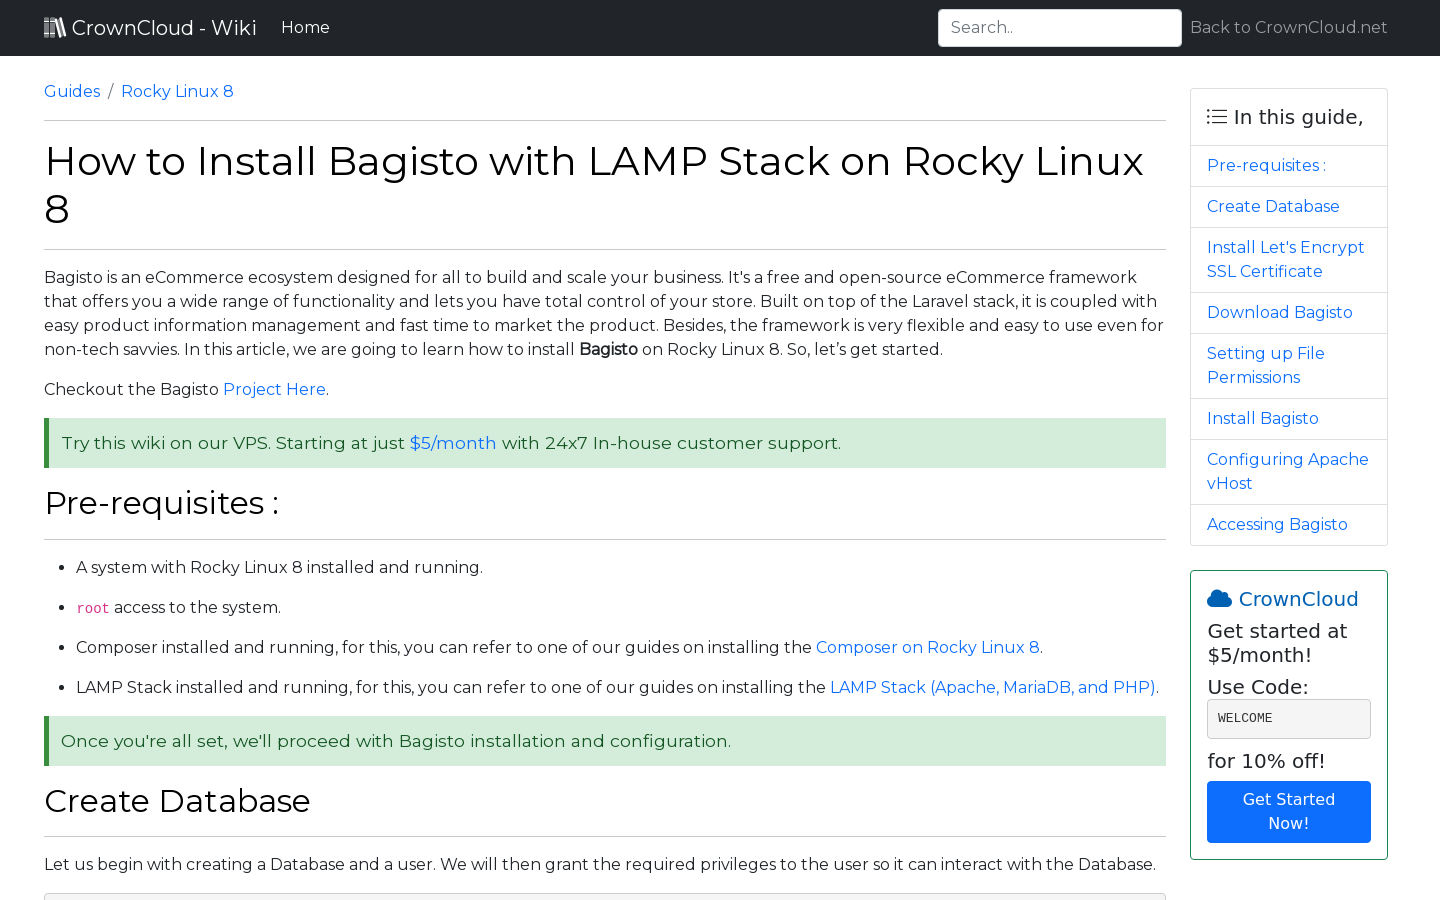Open 'Install Let's Encrypt SSL Certificate' section
The width and height of the screenshot is (1440, 900).
1285,259
